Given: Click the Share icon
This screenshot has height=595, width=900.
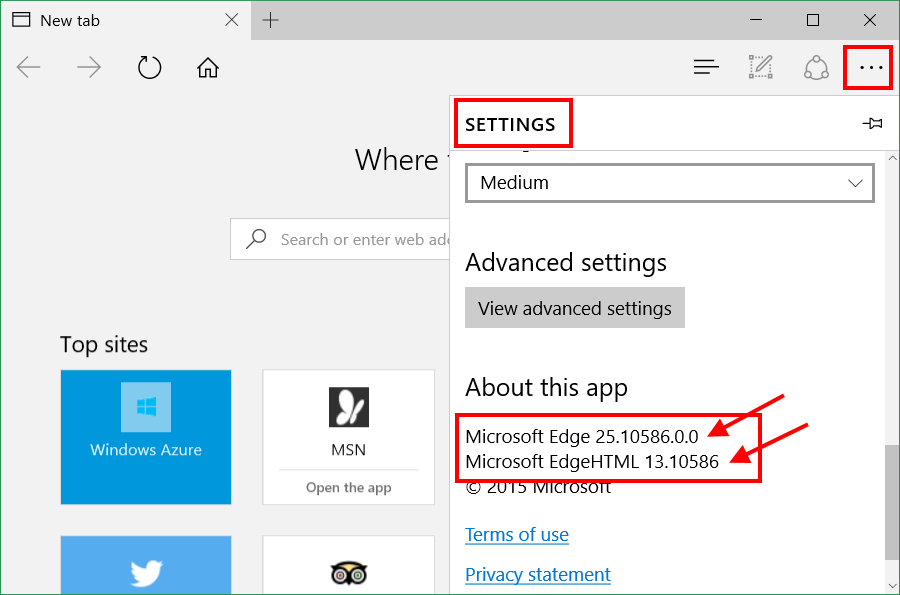Looking at the screenshot, I should [816, 67].
